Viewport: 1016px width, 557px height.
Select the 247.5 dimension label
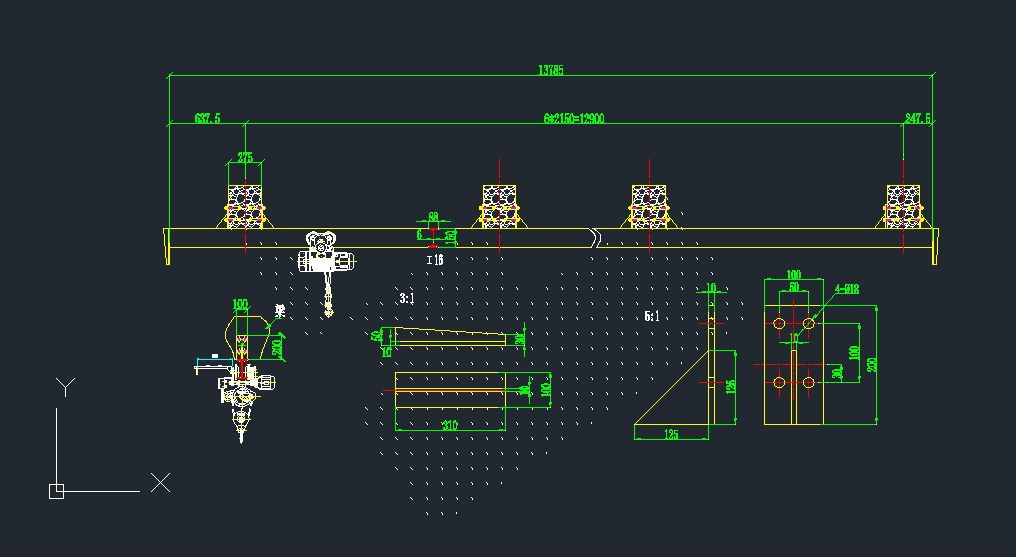click(918, 118)
